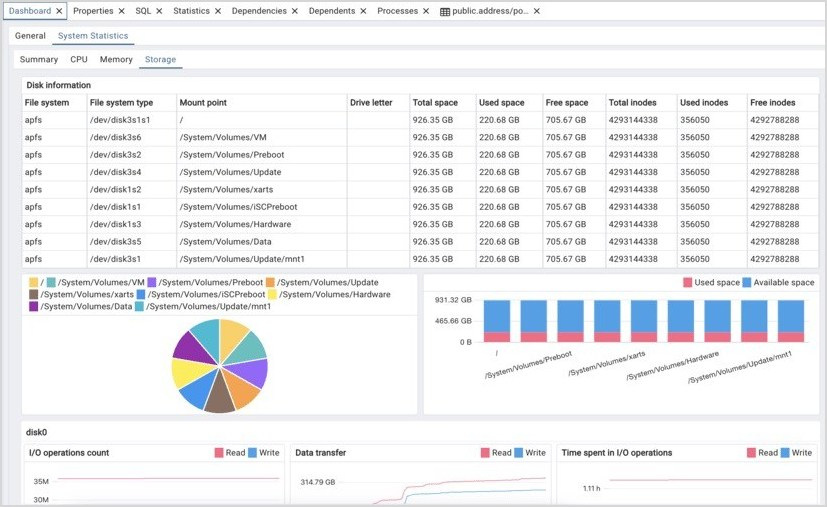This screenshot has height=507, width=827.
Task: Close the SQL tab
Action: pos(160,11)
